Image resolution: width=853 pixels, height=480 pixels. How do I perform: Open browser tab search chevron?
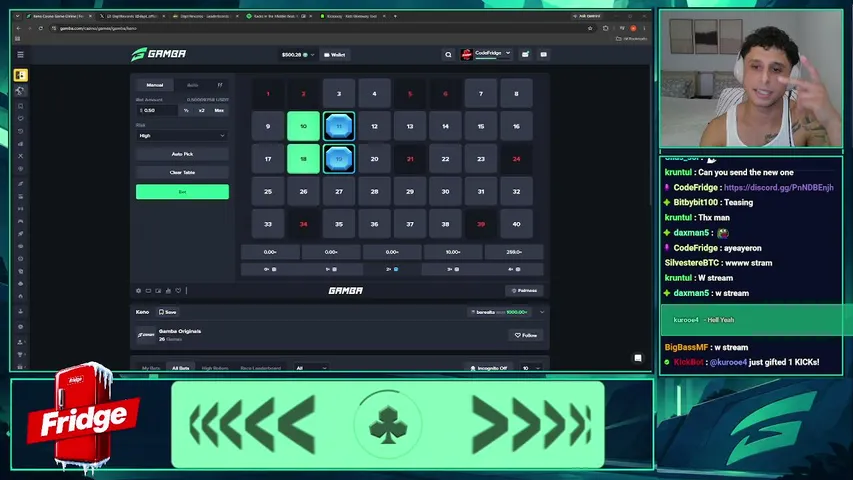tap(17, 16)
